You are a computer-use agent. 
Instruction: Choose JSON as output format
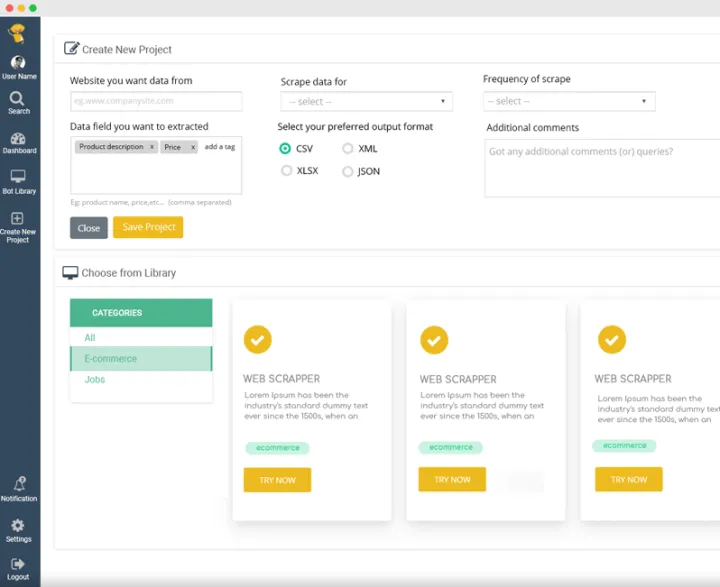(x=348, y=172)
